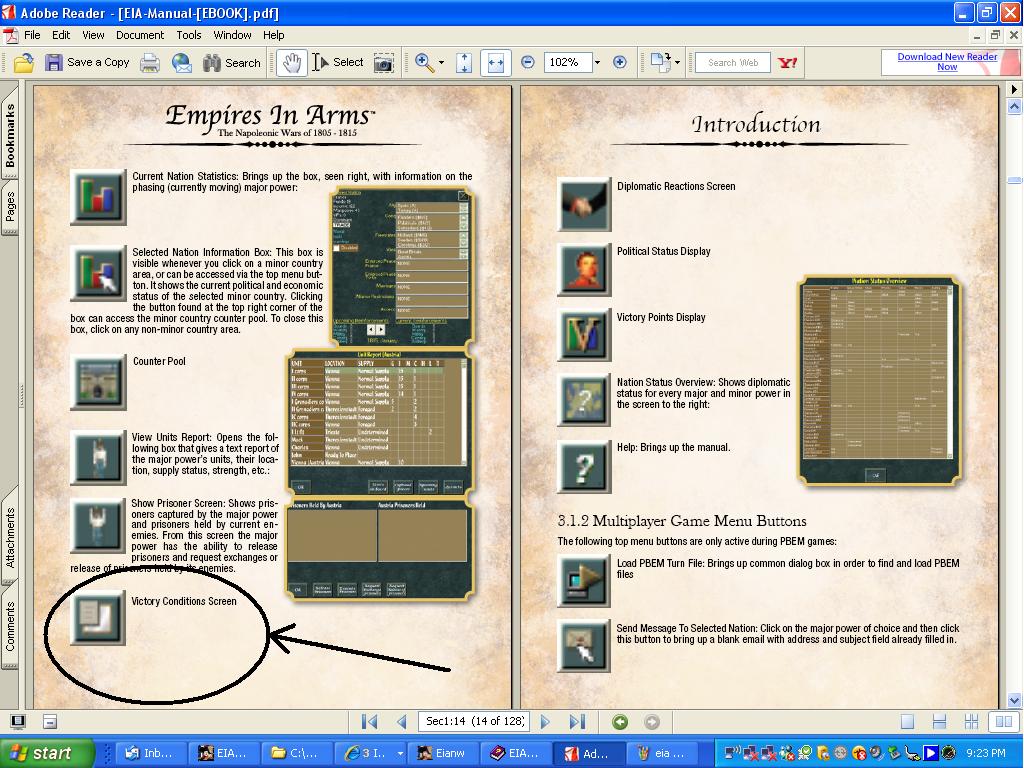Click the Zoom Out minus button
Viewport: 1024px width, 768px height.
528,62
